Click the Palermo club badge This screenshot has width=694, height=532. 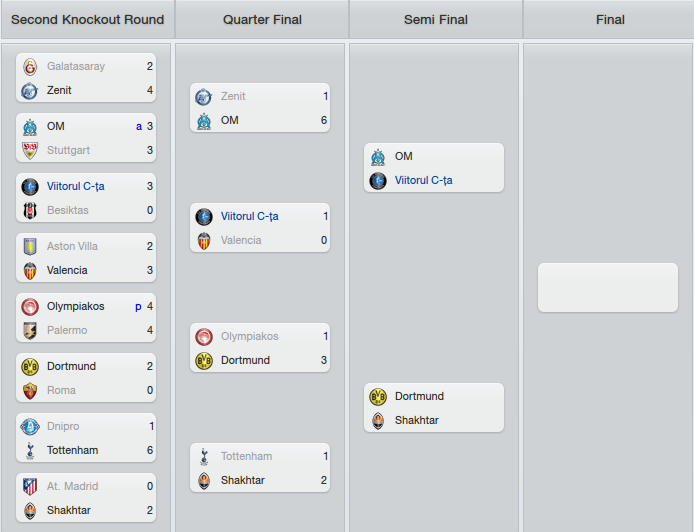pyautogui.click(x=30, y=331)
